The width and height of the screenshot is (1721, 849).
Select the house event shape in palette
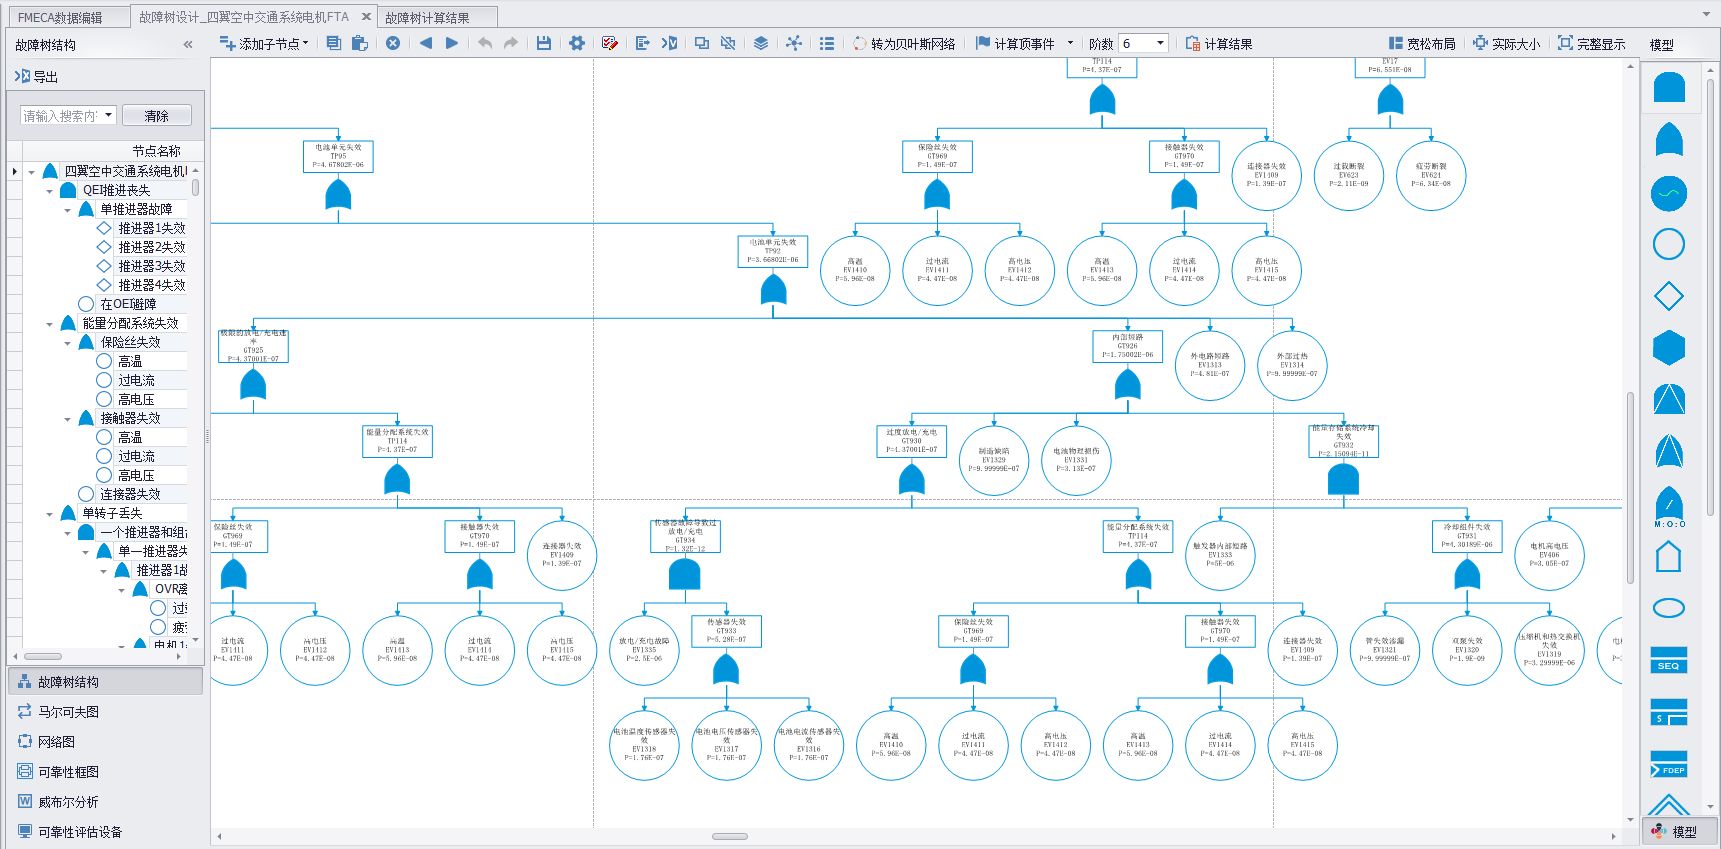click(x=1668, y=556)
